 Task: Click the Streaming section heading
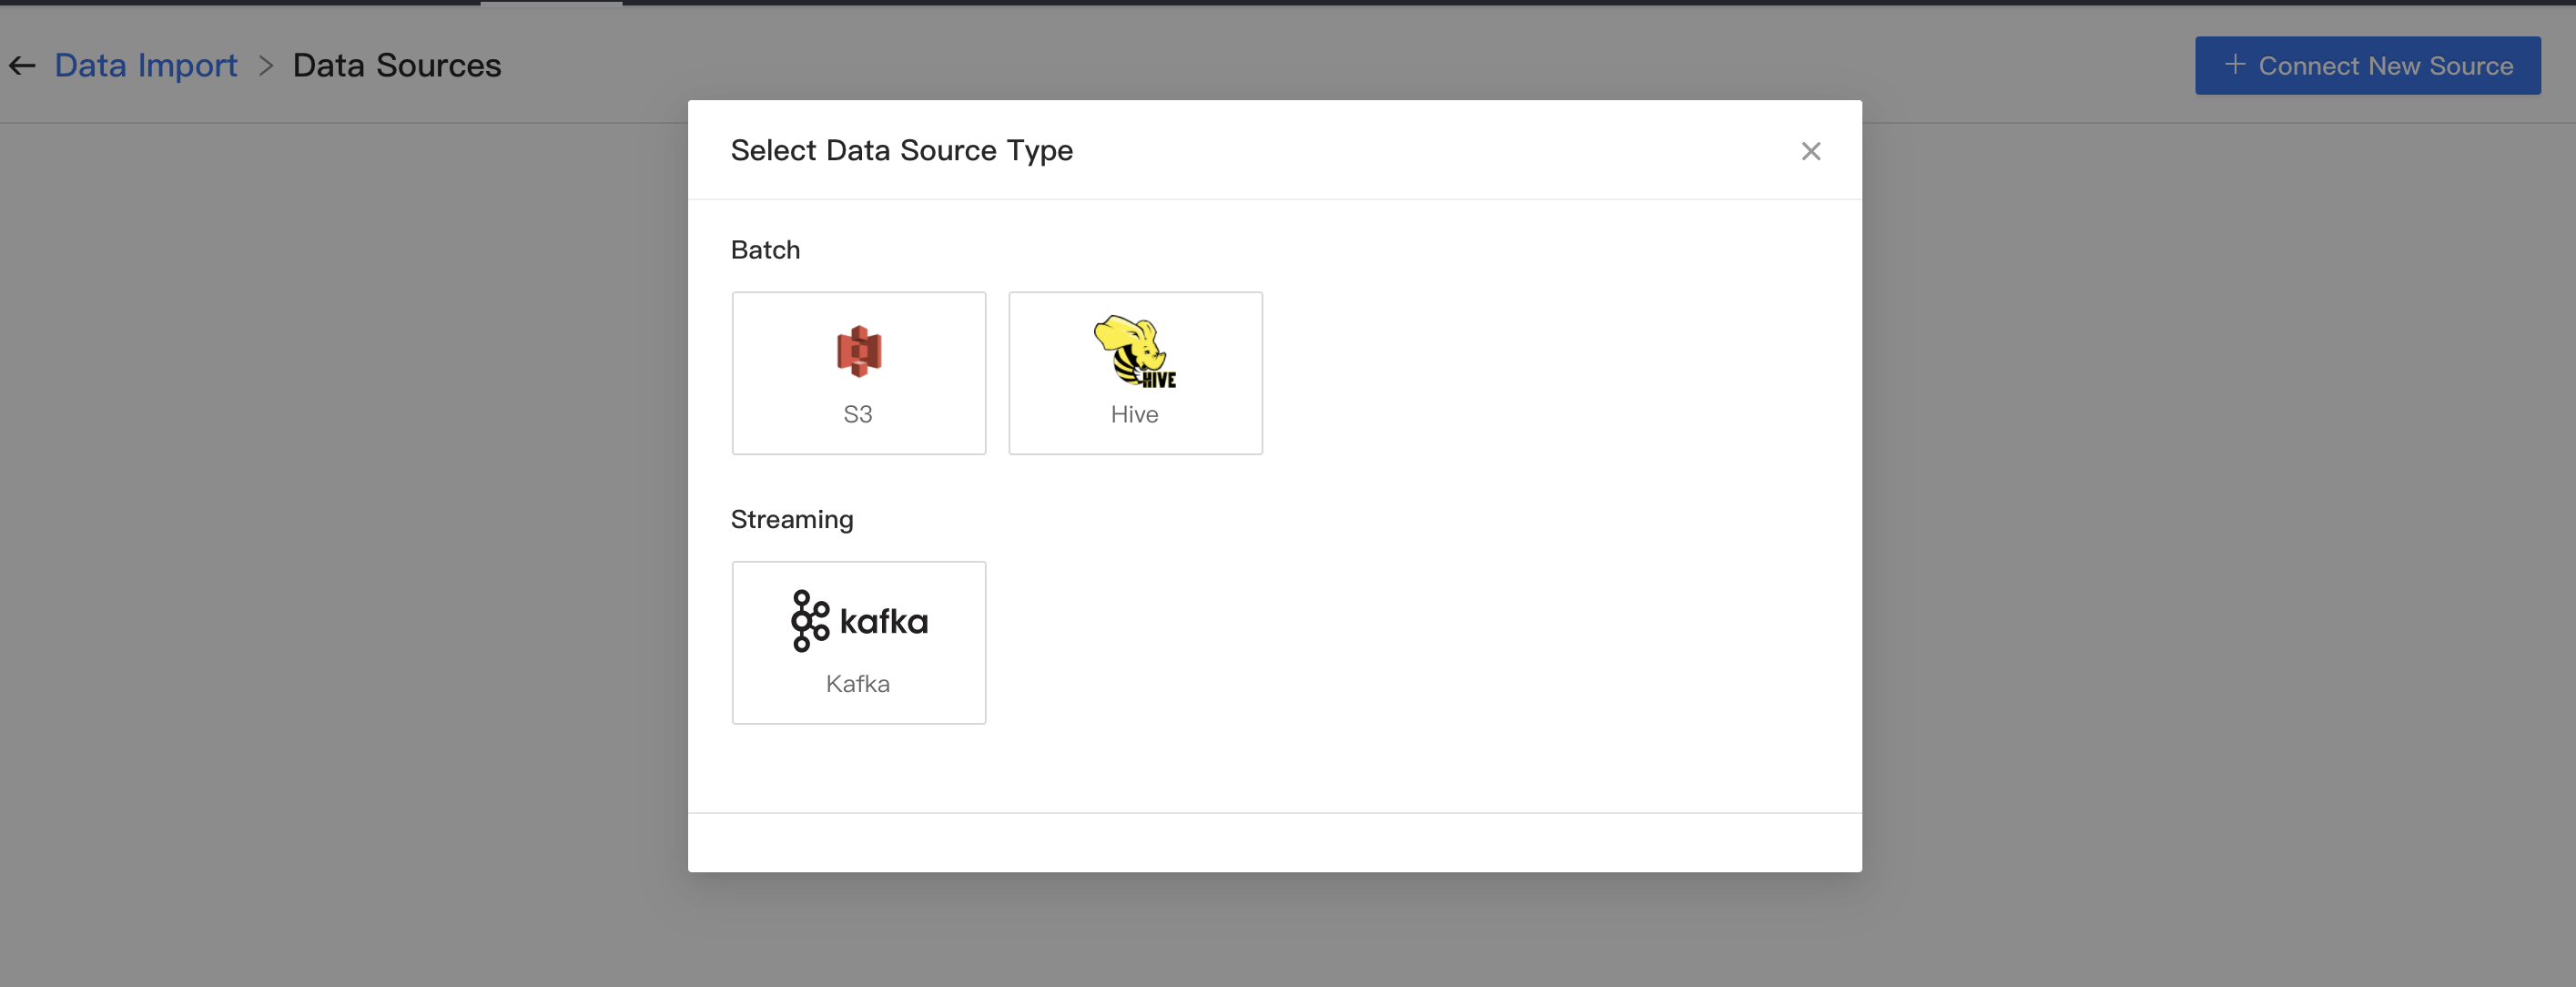click(x=791, y=519)
